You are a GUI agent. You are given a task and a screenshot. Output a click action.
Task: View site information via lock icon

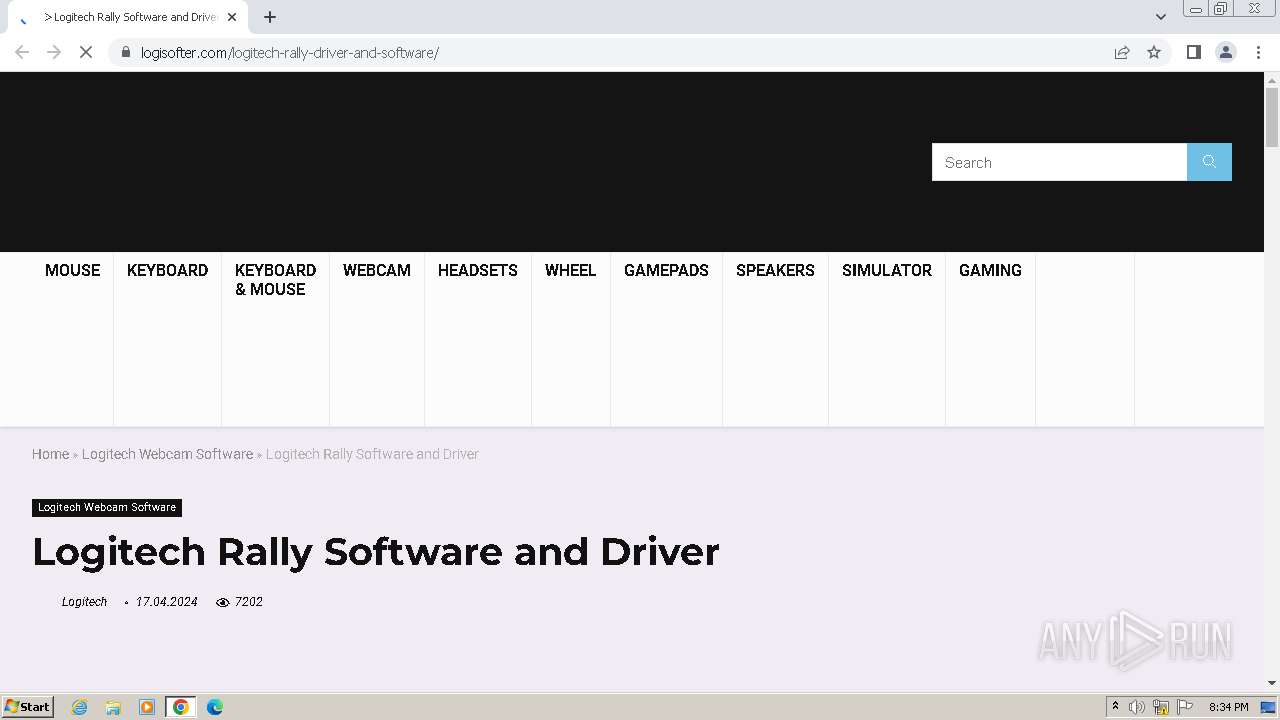[125, 52]
